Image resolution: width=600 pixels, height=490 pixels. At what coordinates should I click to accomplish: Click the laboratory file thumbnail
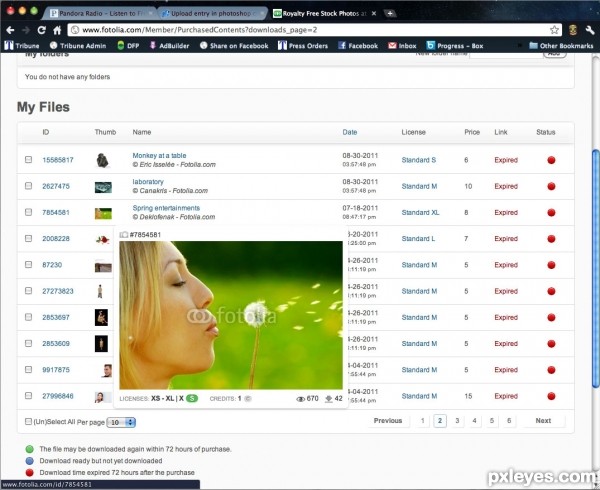coord(103,187)
